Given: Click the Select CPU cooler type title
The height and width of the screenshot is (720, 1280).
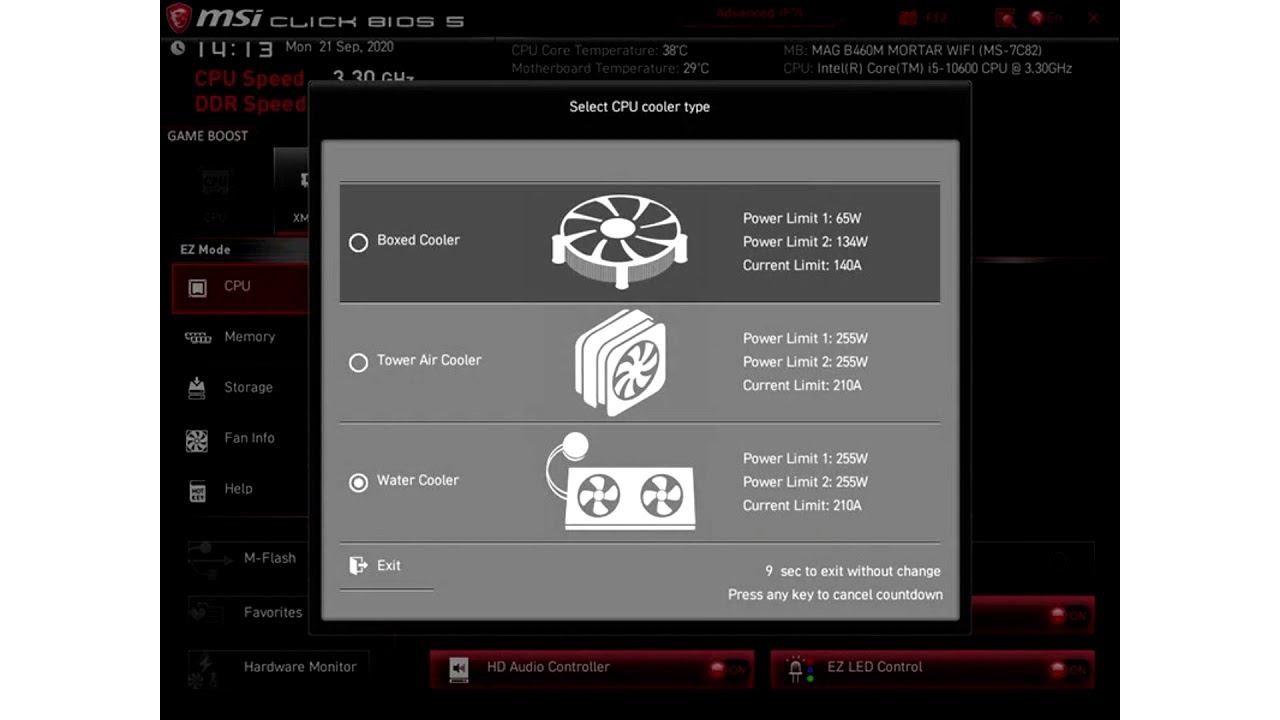Looking at the screenshot, I should (640, 107).
